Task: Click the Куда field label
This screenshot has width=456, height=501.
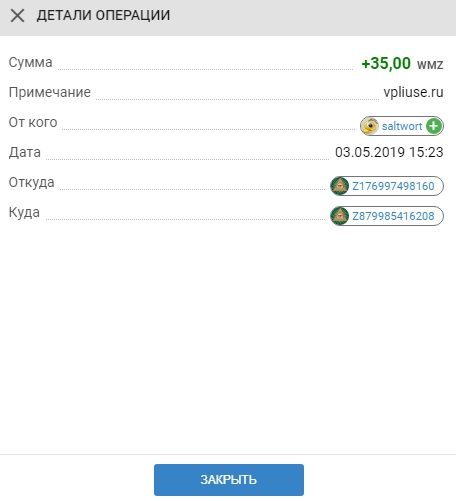Action: click(24, 212)
